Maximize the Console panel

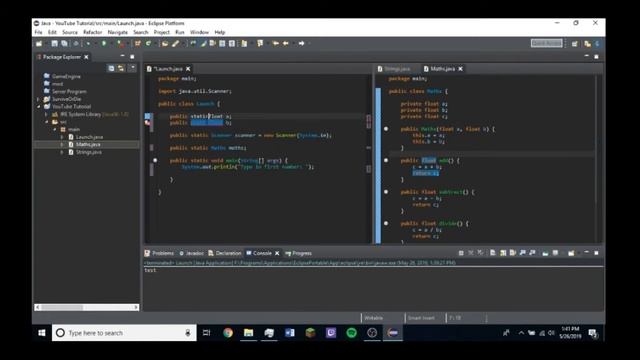coord(596,253)
